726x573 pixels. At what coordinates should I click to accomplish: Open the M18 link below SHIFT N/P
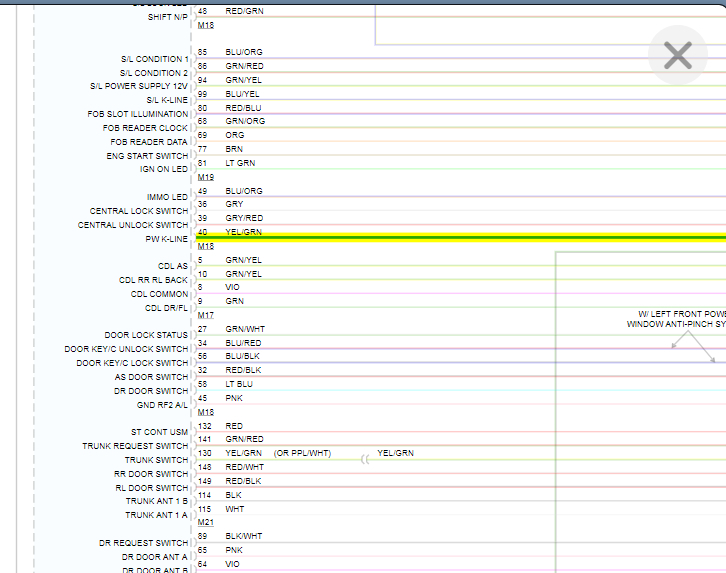(206, 25)
